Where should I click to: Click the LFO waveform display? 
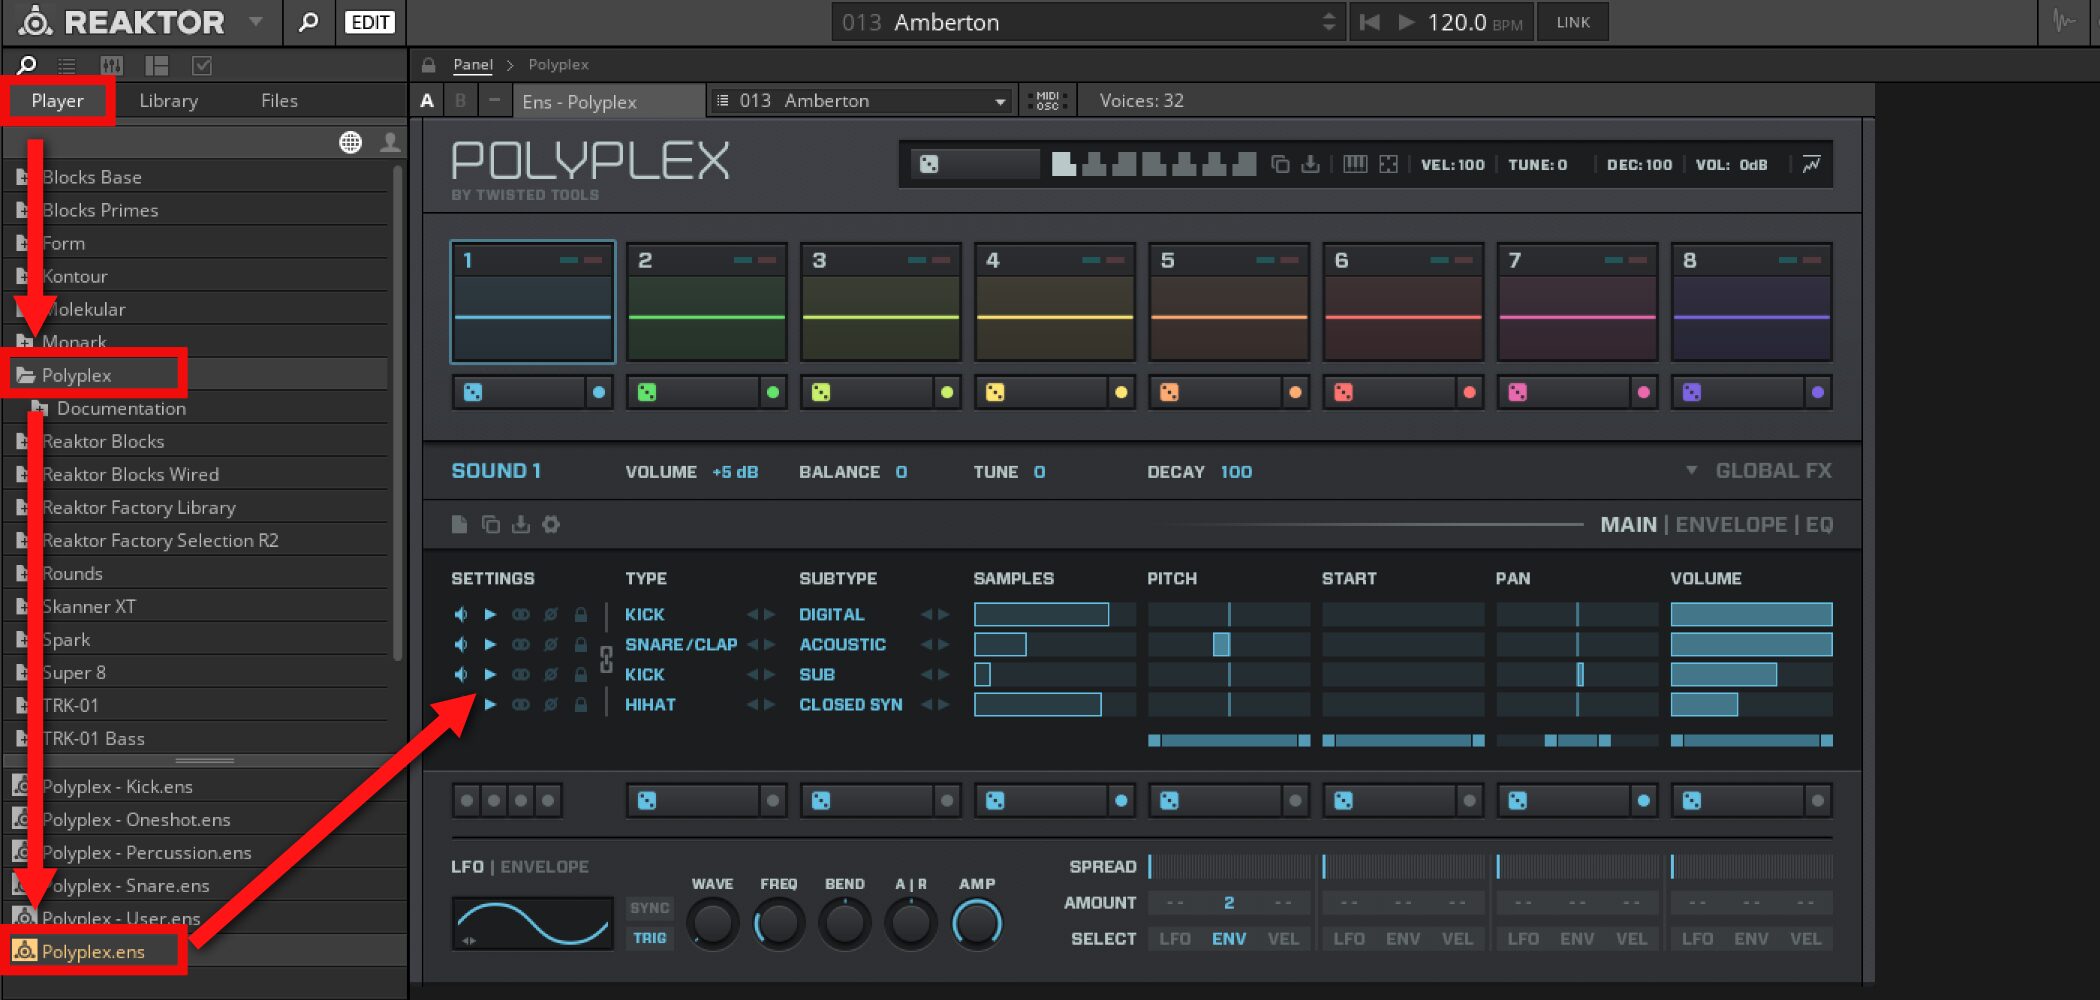[x=533, y=923]
